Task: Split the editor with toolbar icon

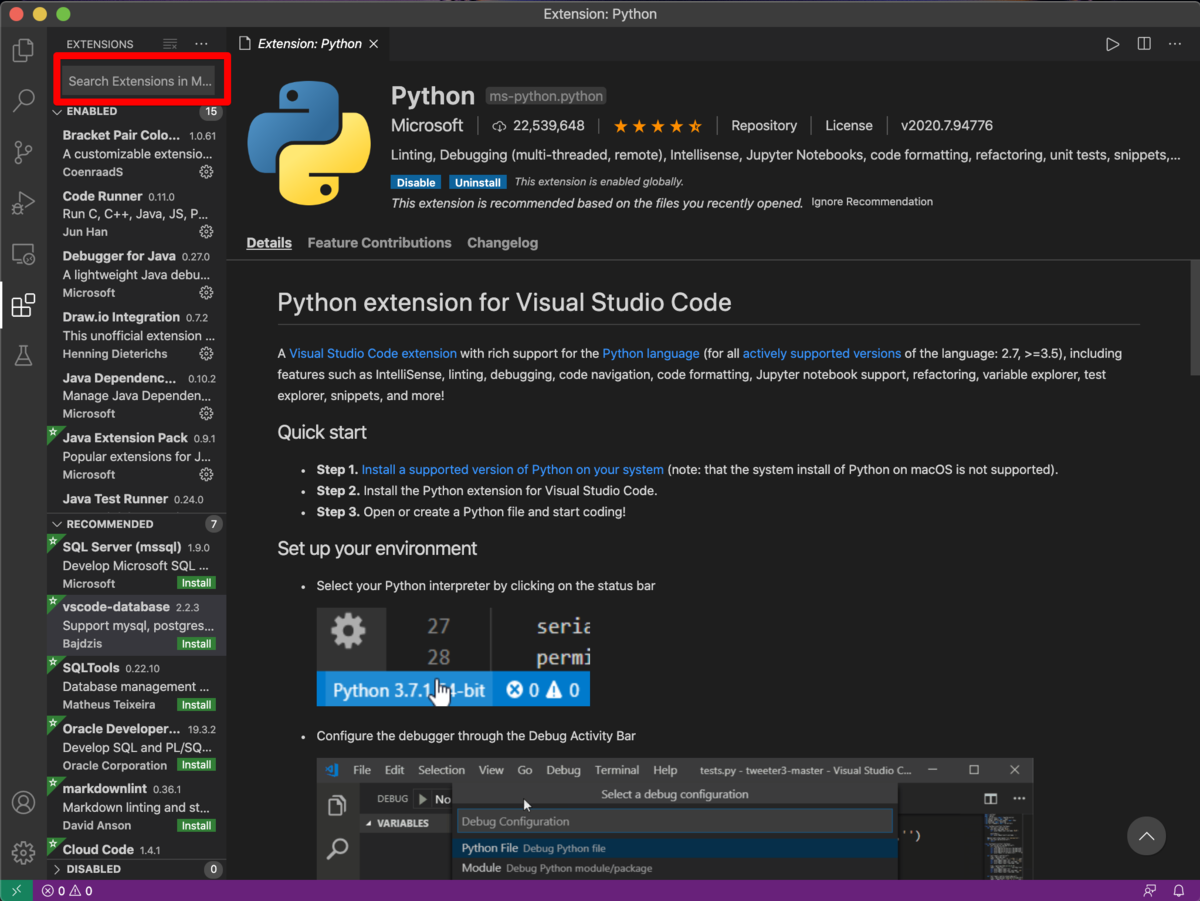Action: tap(1144, 44)
